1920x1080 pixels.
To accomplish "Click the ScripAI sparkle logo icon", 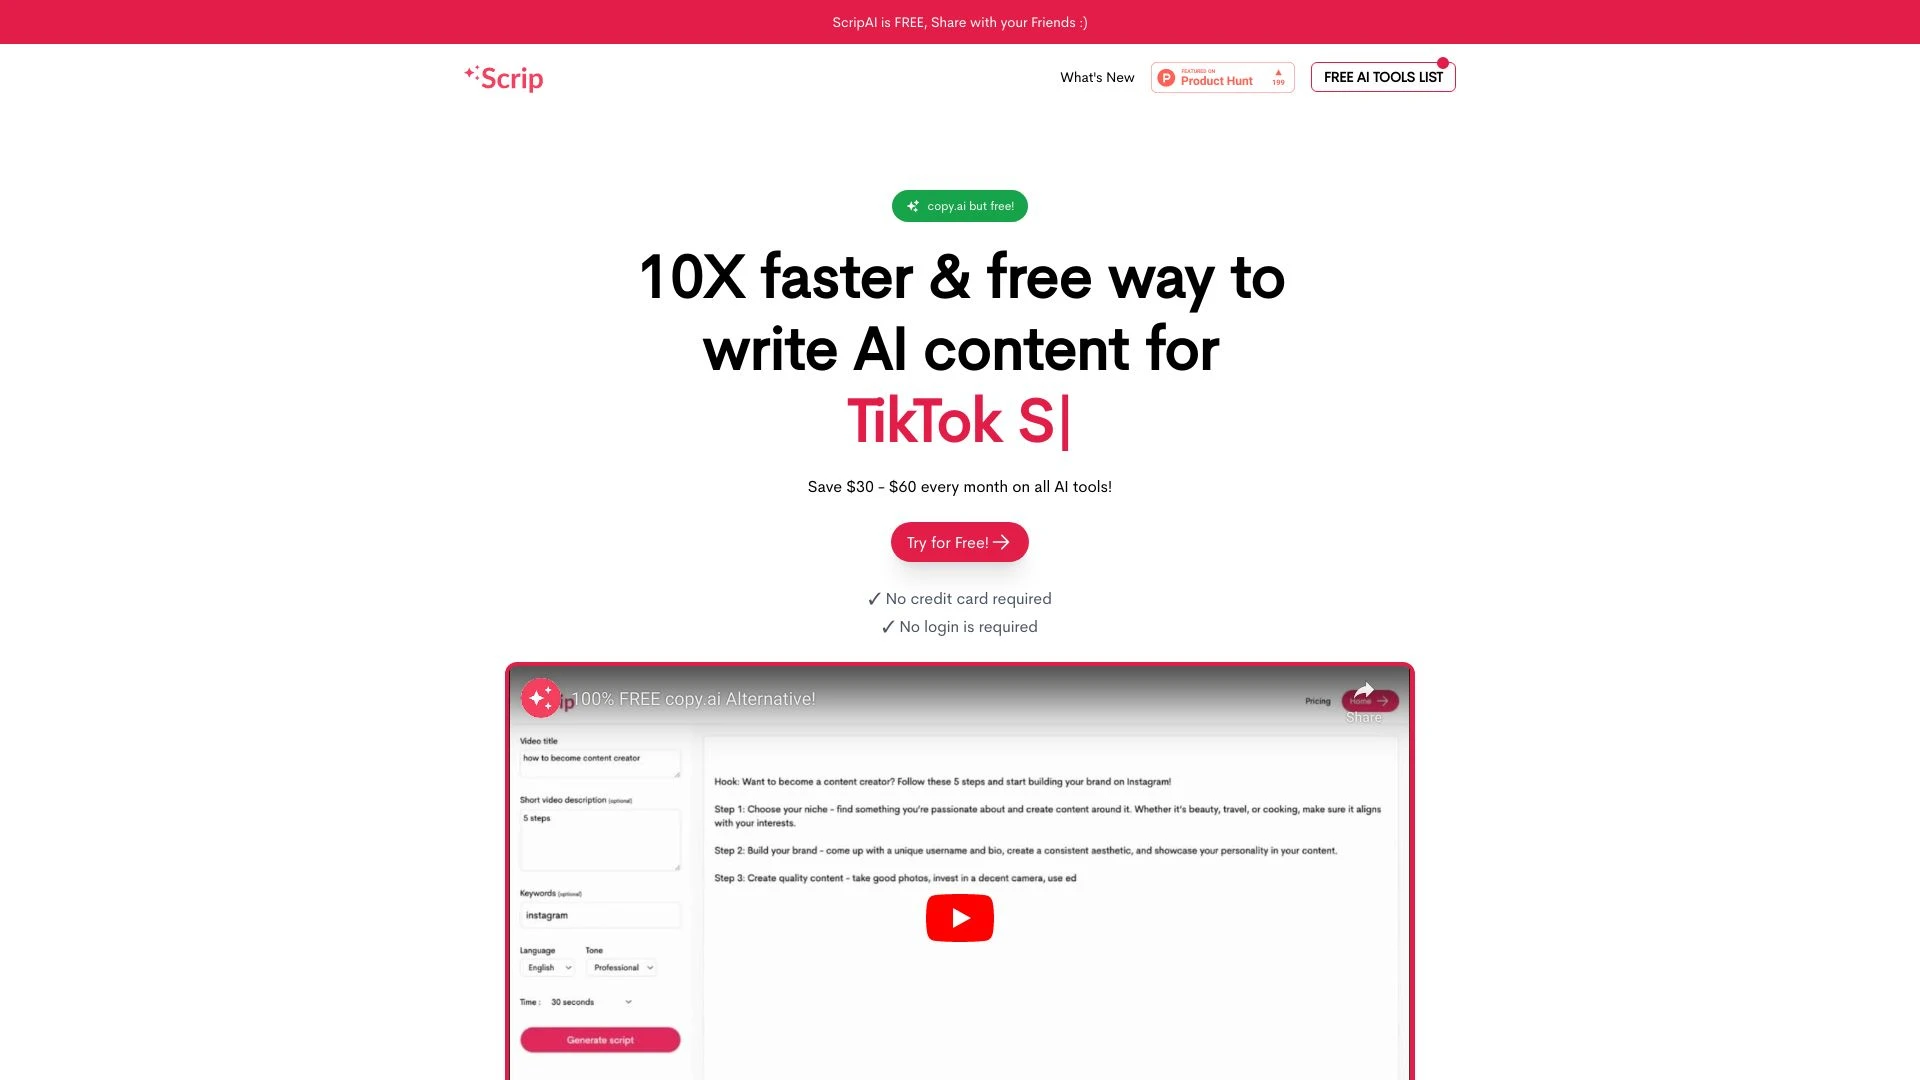I will point(473,75).
